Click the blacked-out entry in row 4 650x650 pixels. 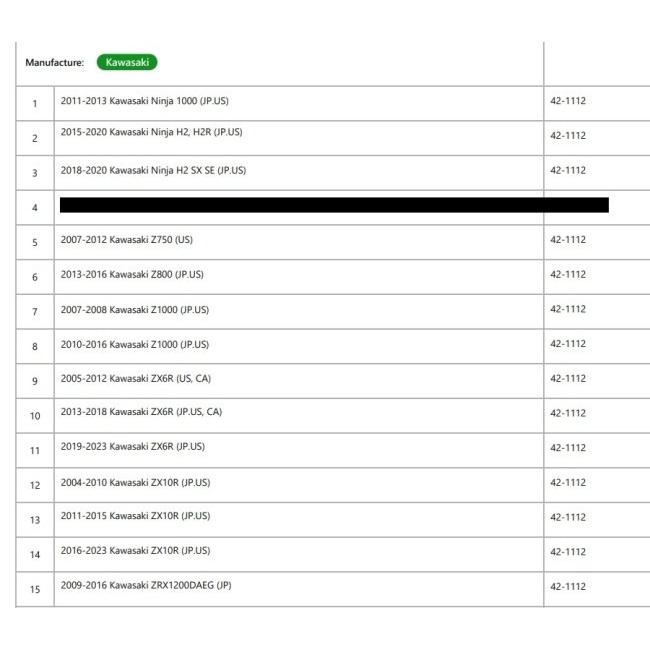click(x=334, y=206)
